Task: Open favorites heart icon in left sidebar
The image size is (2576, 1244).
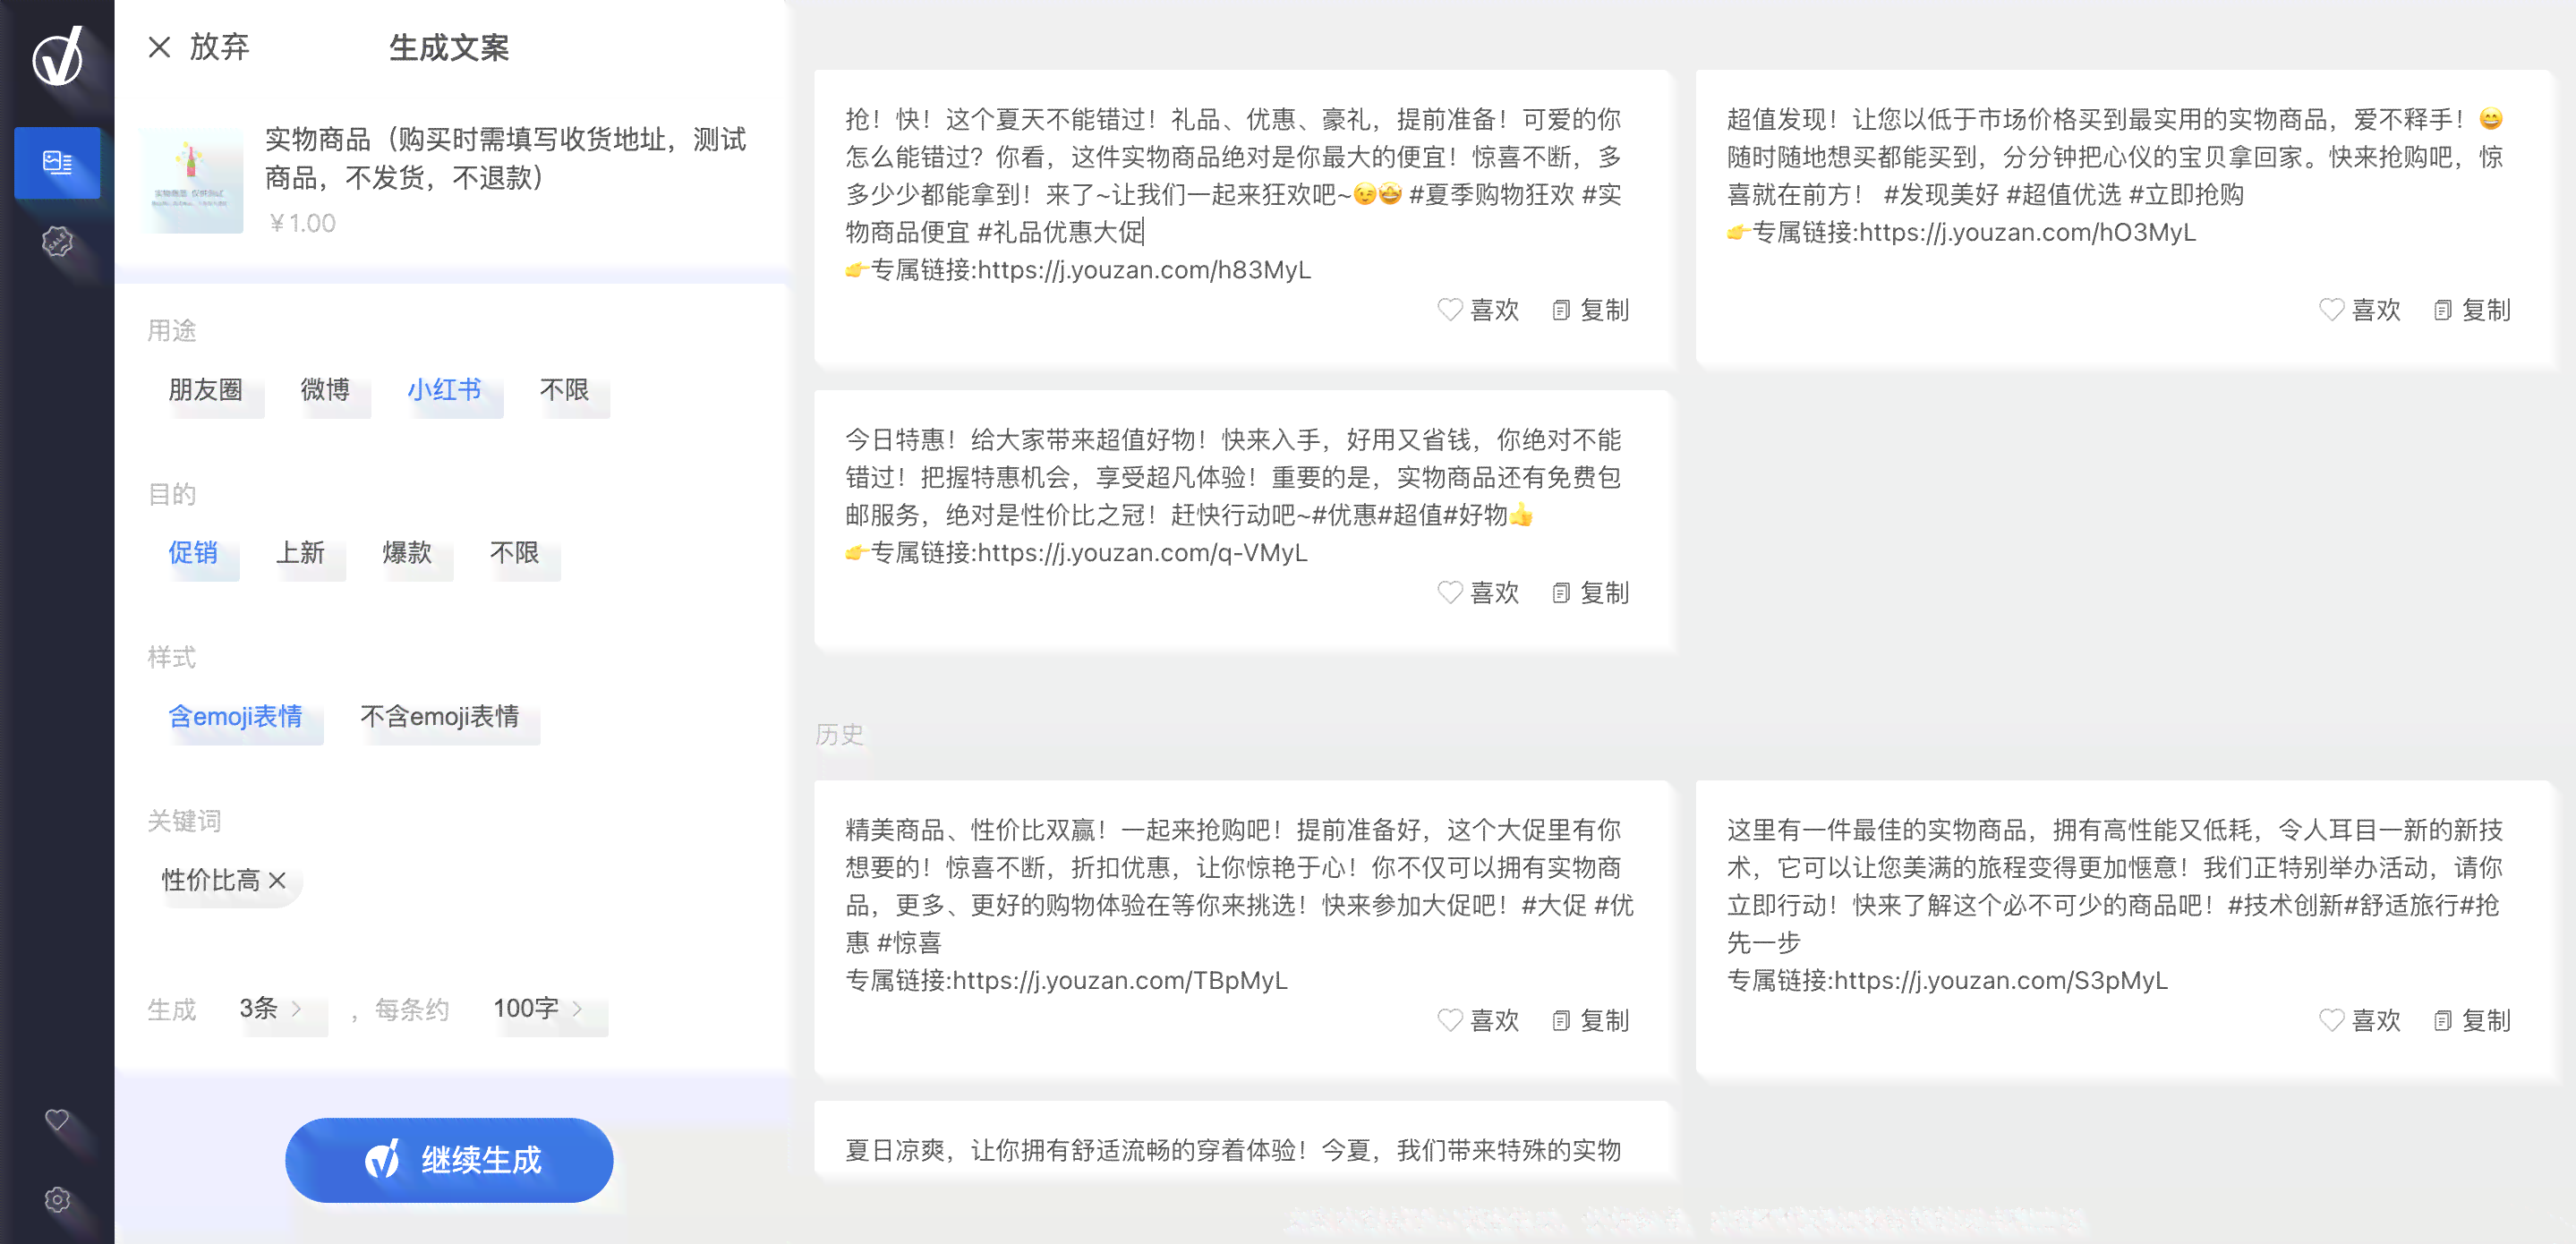Action: click(57, 1120)
